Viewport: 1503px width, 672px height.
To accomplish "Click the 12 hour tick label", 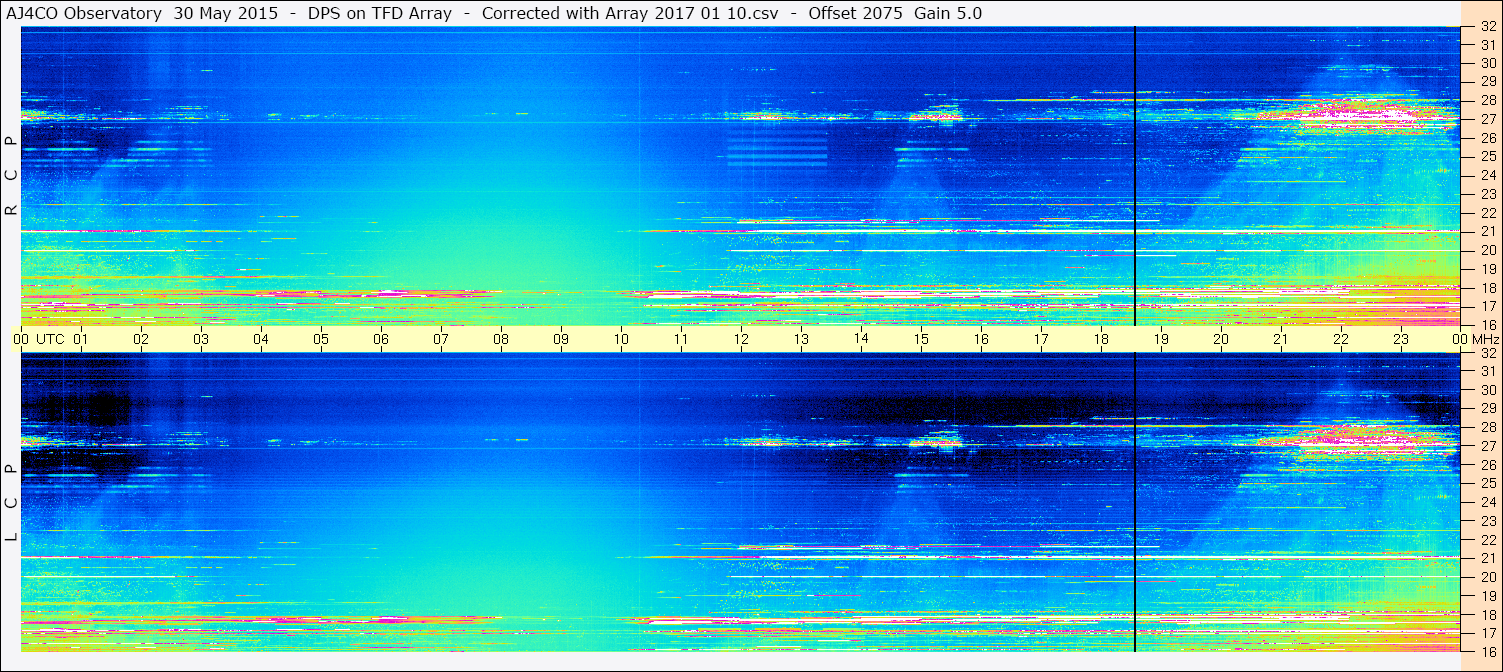I will coord(741,339).
